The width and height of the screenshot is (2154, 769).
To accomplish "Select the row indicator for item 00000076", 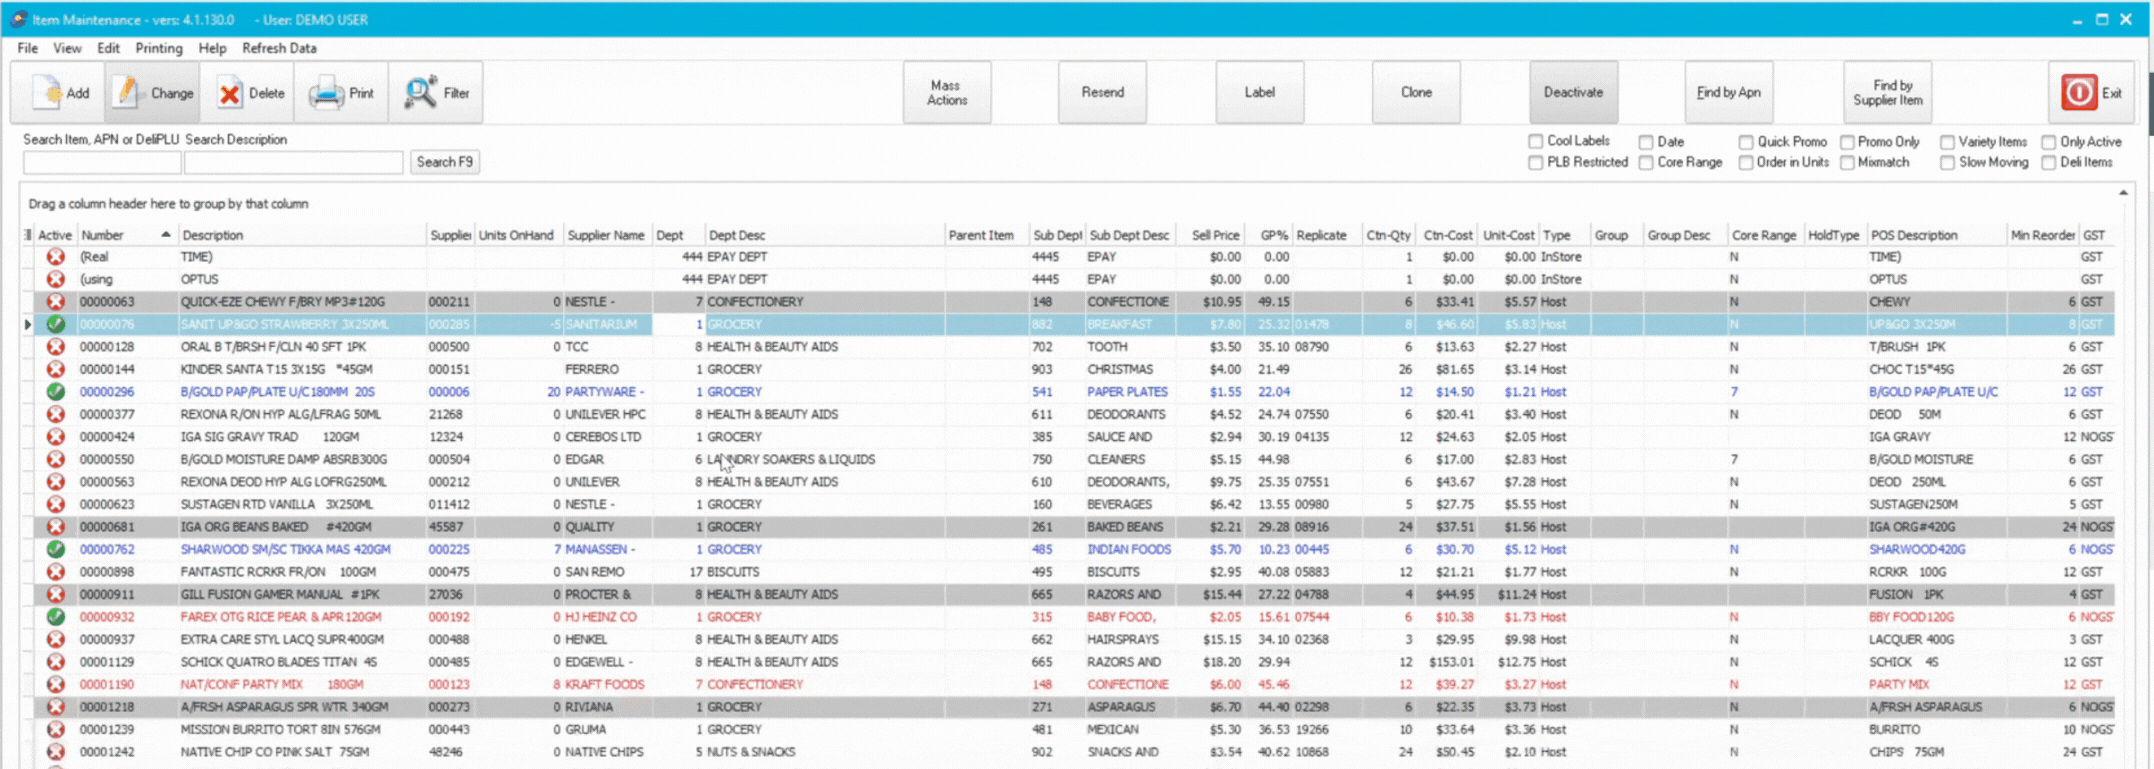I will pos(28,324).
